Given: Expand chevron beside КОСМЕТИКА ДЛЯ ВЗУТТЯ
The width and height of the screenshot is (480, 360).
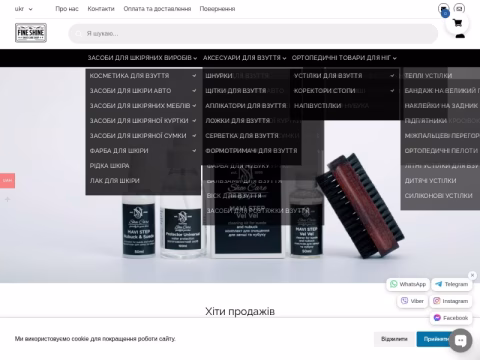Looking at the screenshot, I should click(194, 76).
